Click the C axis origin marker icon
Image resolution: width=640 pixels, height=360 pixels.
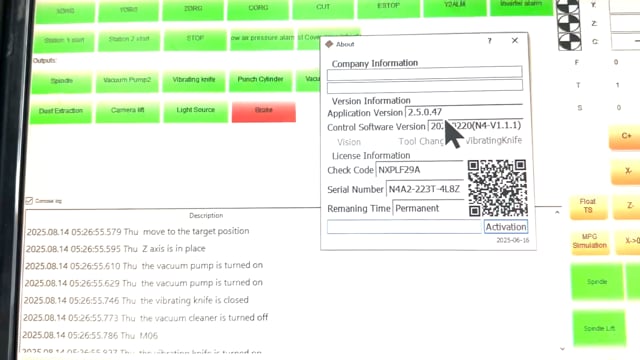point(569,41)
